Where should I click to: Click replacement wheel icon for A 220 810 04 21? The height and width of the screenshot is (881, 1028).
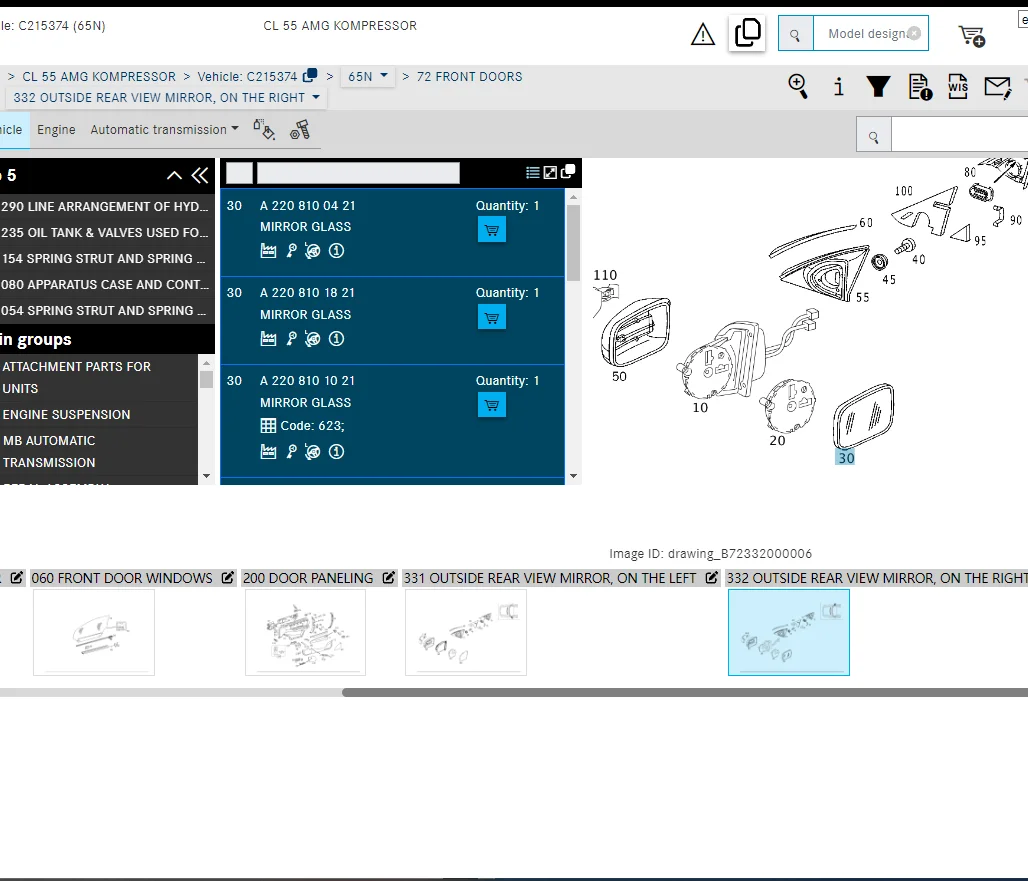click(313, 251)
